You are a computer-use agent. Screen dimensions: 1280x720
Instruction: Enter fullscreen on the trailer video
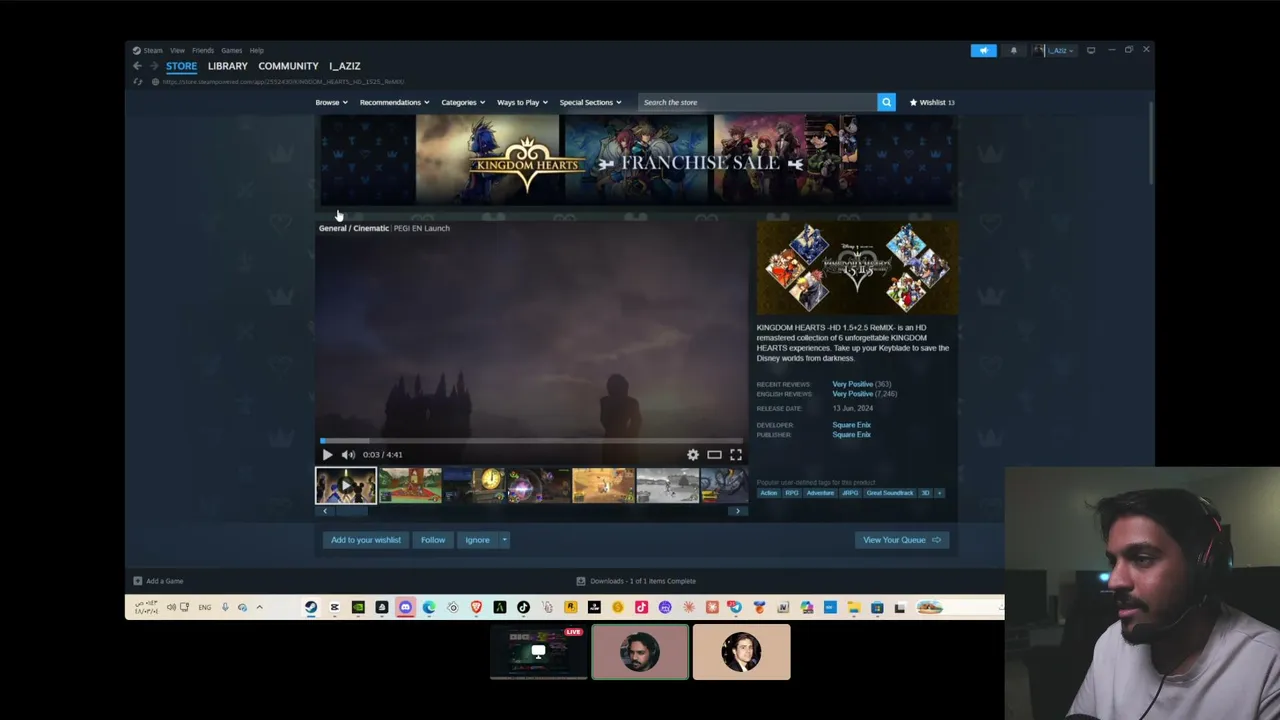pyautogui.click(x=736, y=454)
